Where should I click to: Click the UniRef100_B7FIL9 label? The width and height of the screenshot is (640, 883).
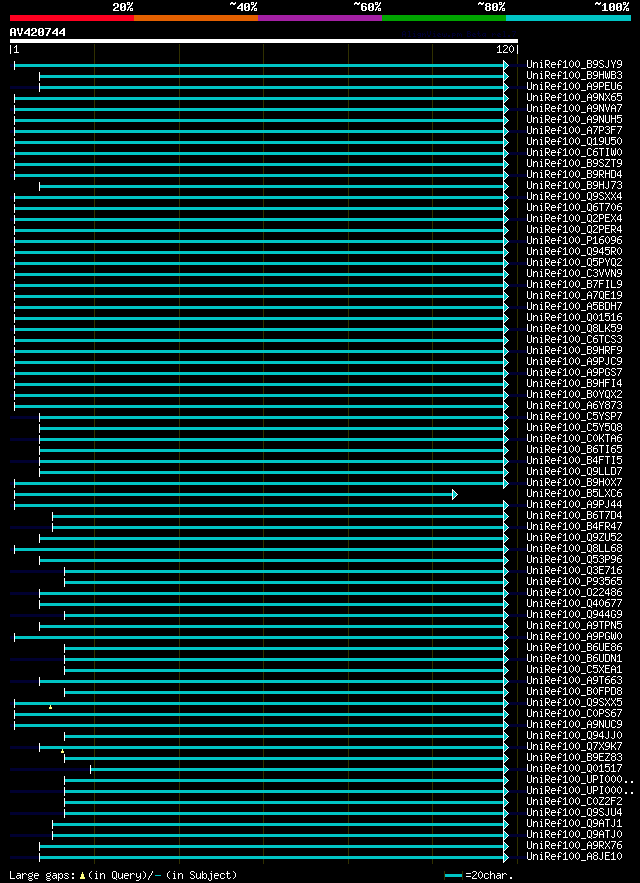tap(575, 284)
